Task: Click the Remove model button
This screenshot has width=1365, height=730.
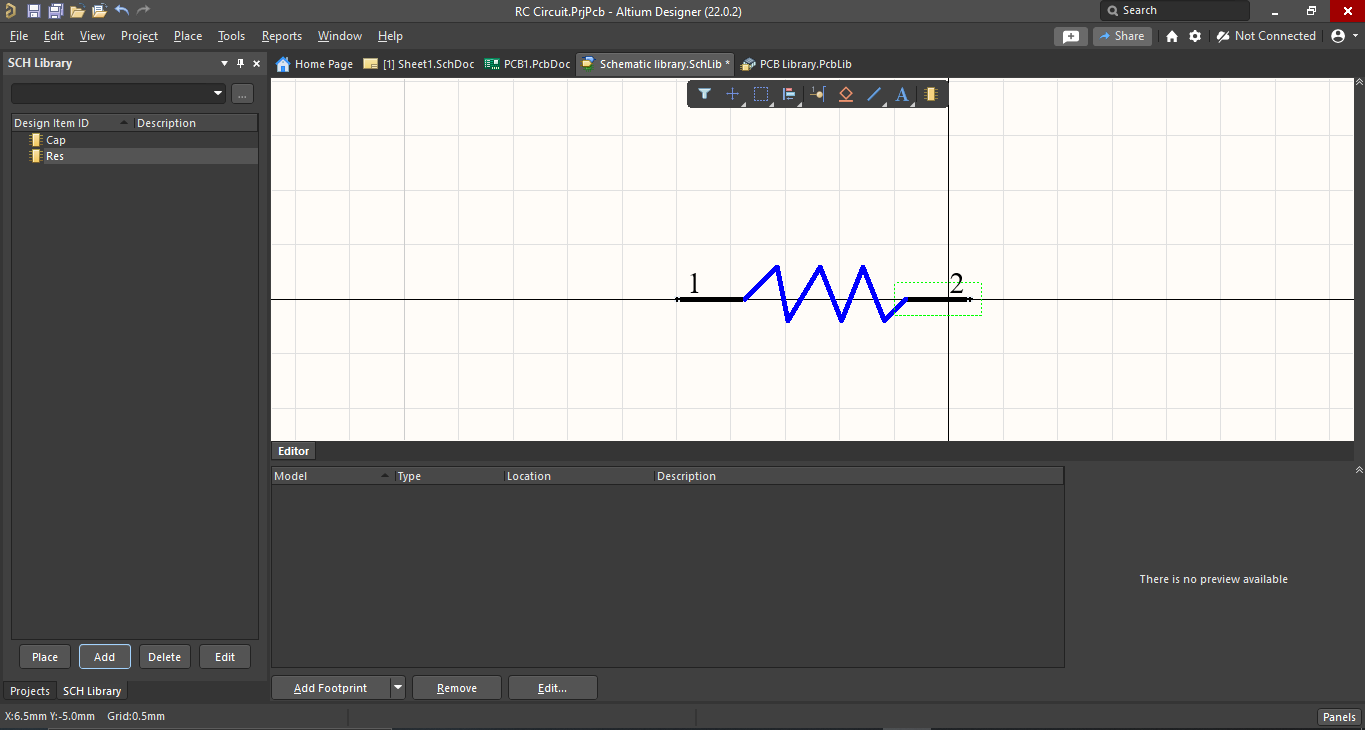Action: pos(457,688)
